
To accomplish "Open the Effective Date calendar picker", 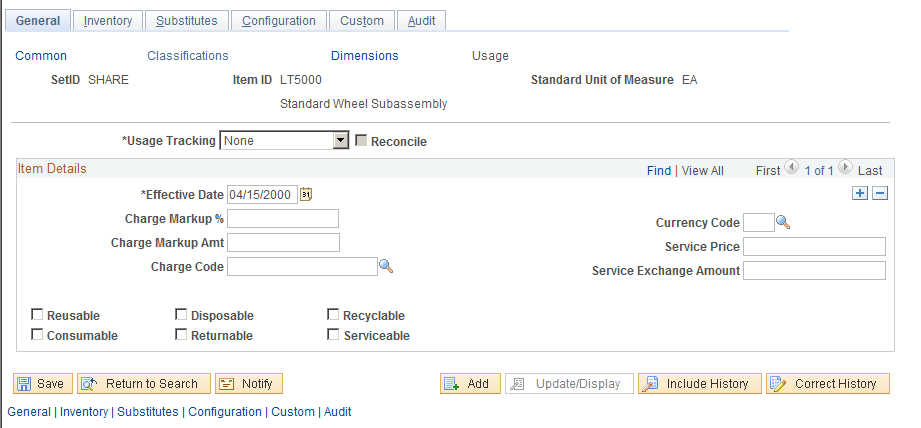I will [306, 195].
